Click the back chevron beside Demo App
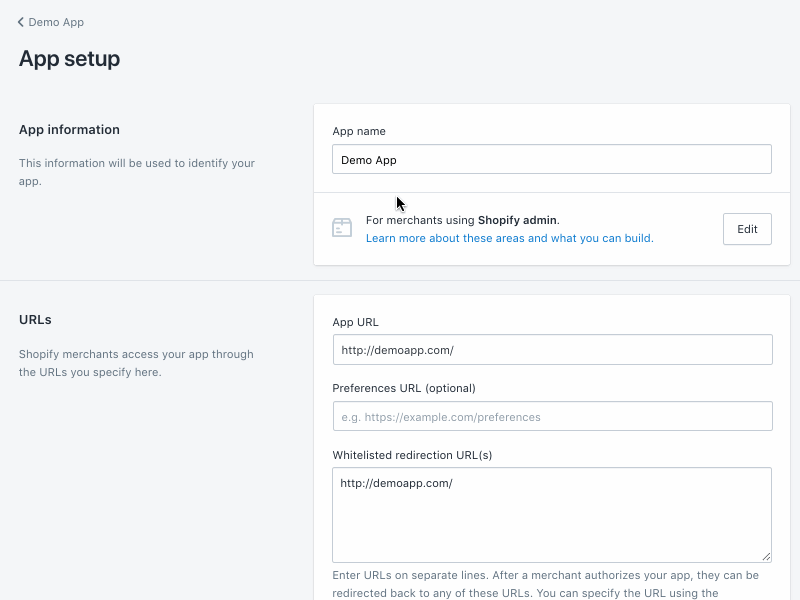 [21, 22]
